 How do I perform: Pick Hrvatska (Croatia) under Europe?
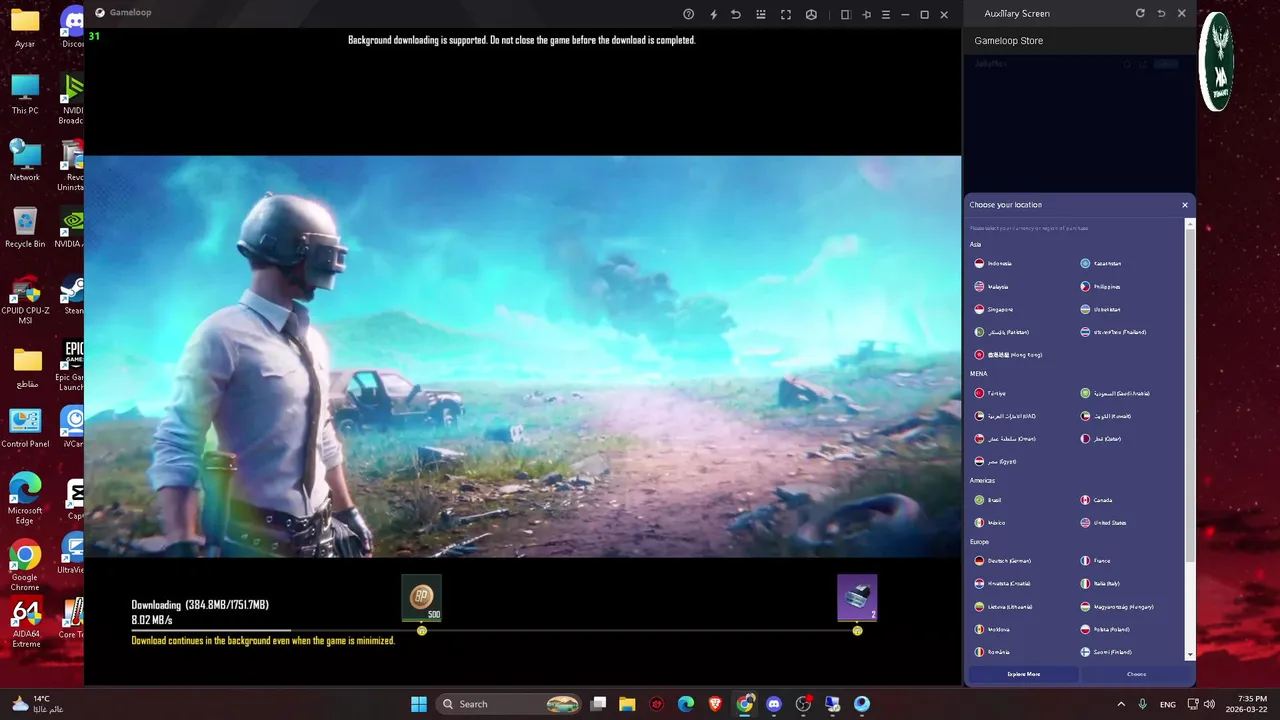(x=1002, y=584)
